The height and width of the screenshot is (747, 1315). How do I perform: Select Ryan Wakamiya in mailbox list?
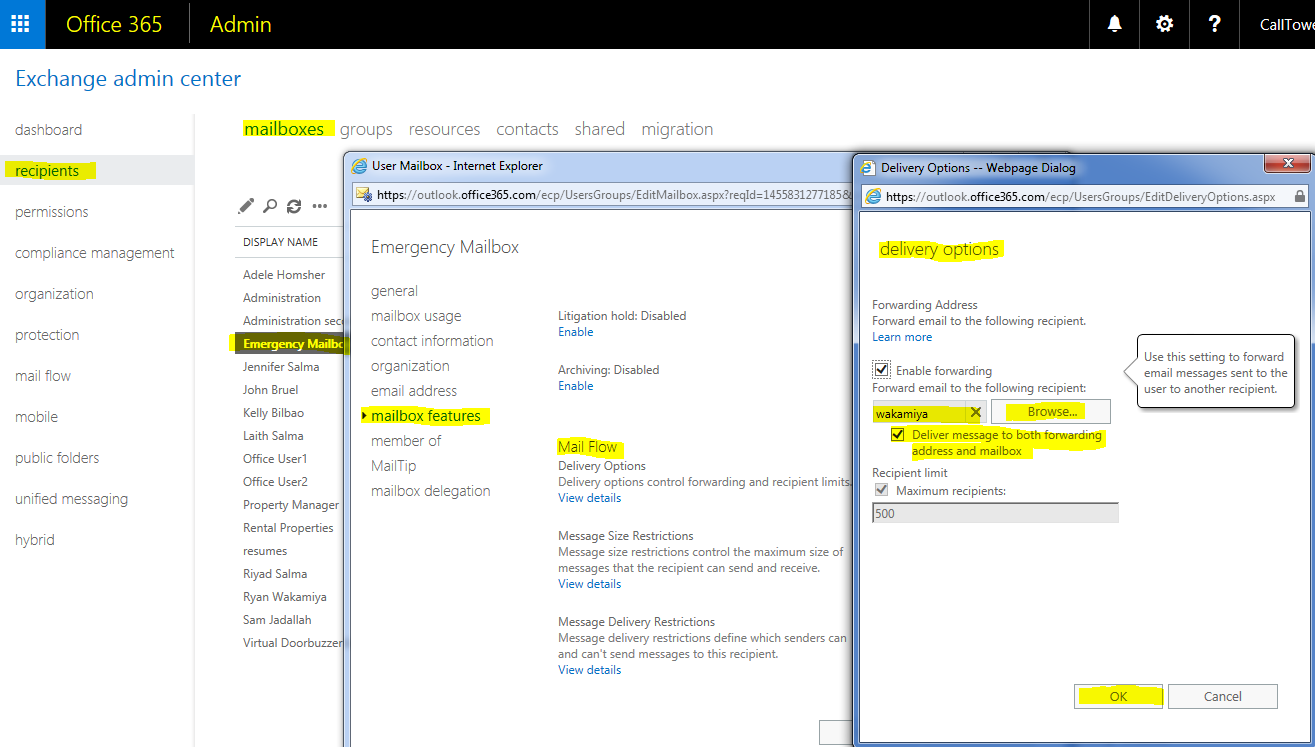coord(285,597)
